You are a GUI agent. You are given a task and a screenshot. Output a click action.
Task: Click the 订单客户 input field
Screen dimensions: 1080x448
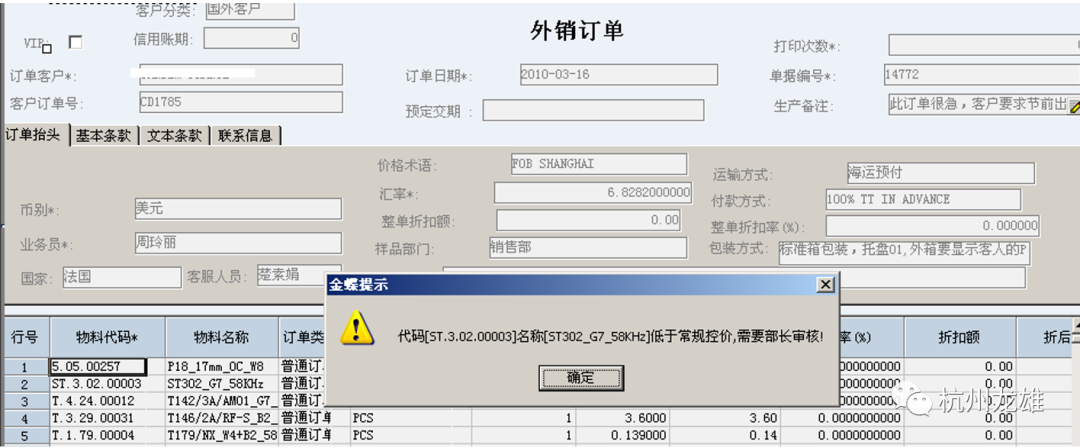click(240, 74)
